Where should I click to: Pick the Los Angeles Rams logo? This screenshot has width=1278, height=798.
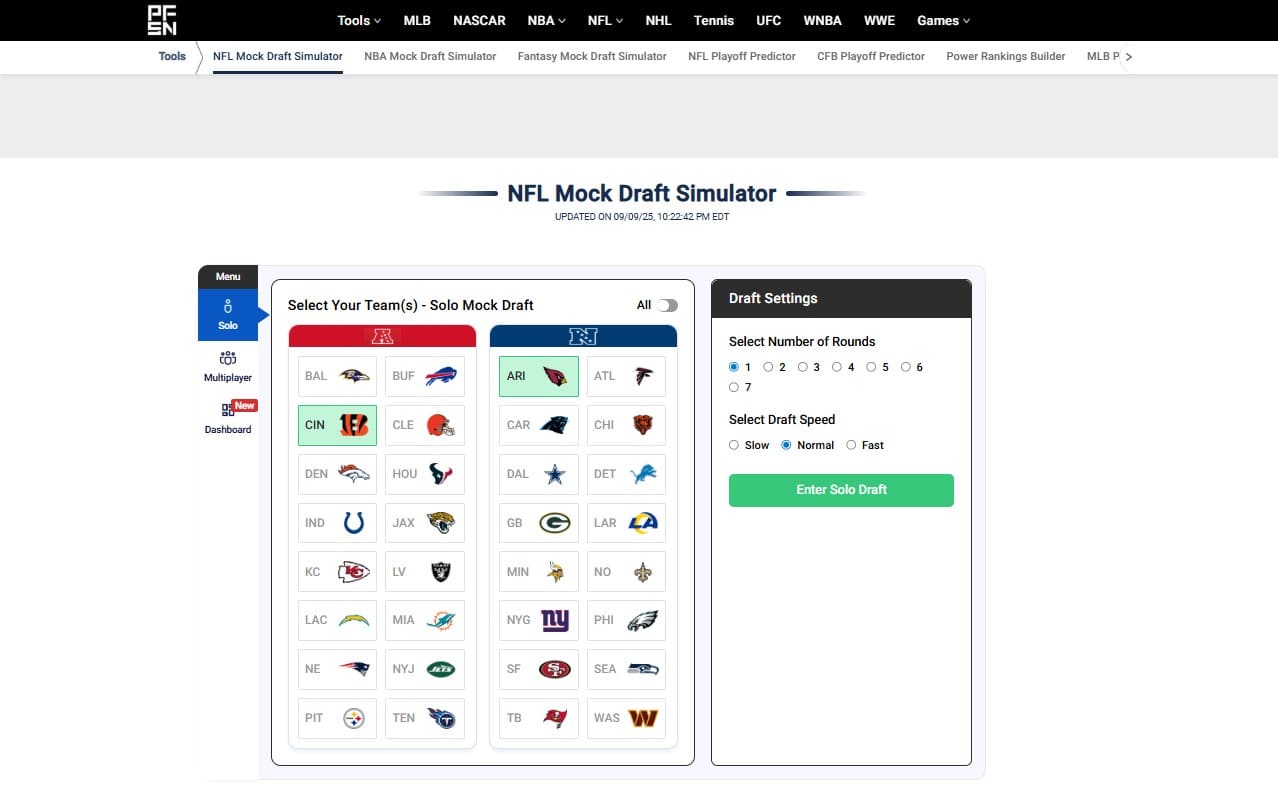point(643,523)
